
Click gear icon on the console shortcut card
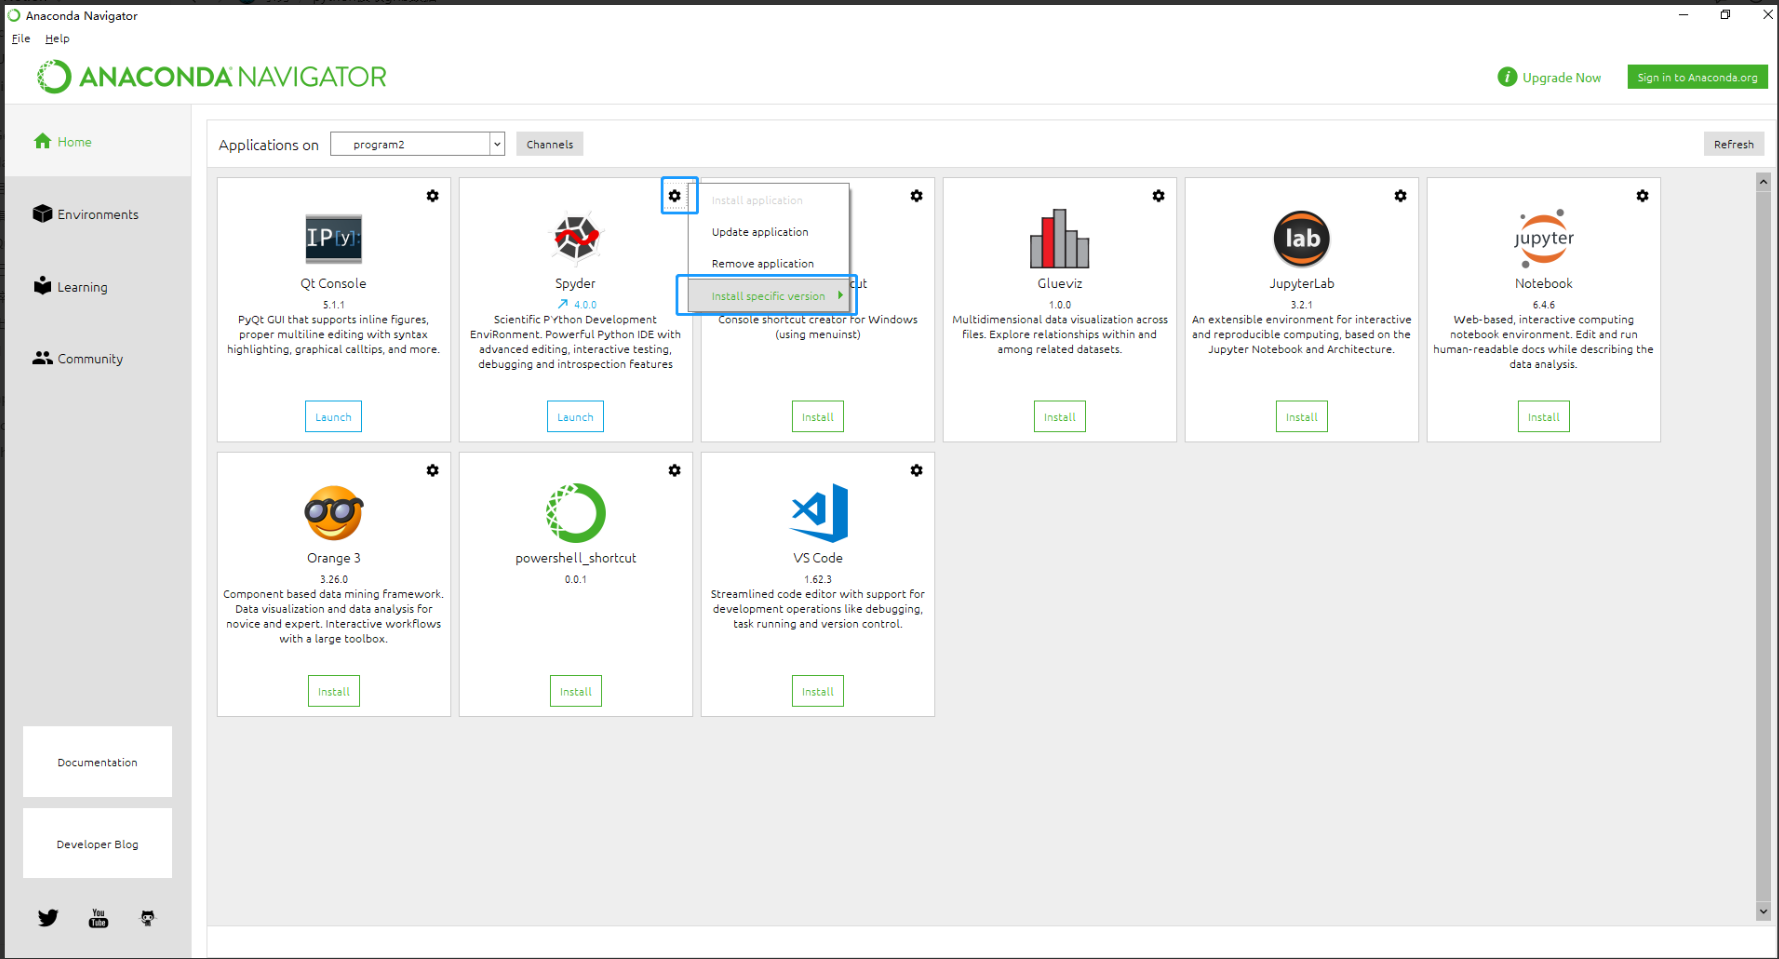tap(916, 196)
